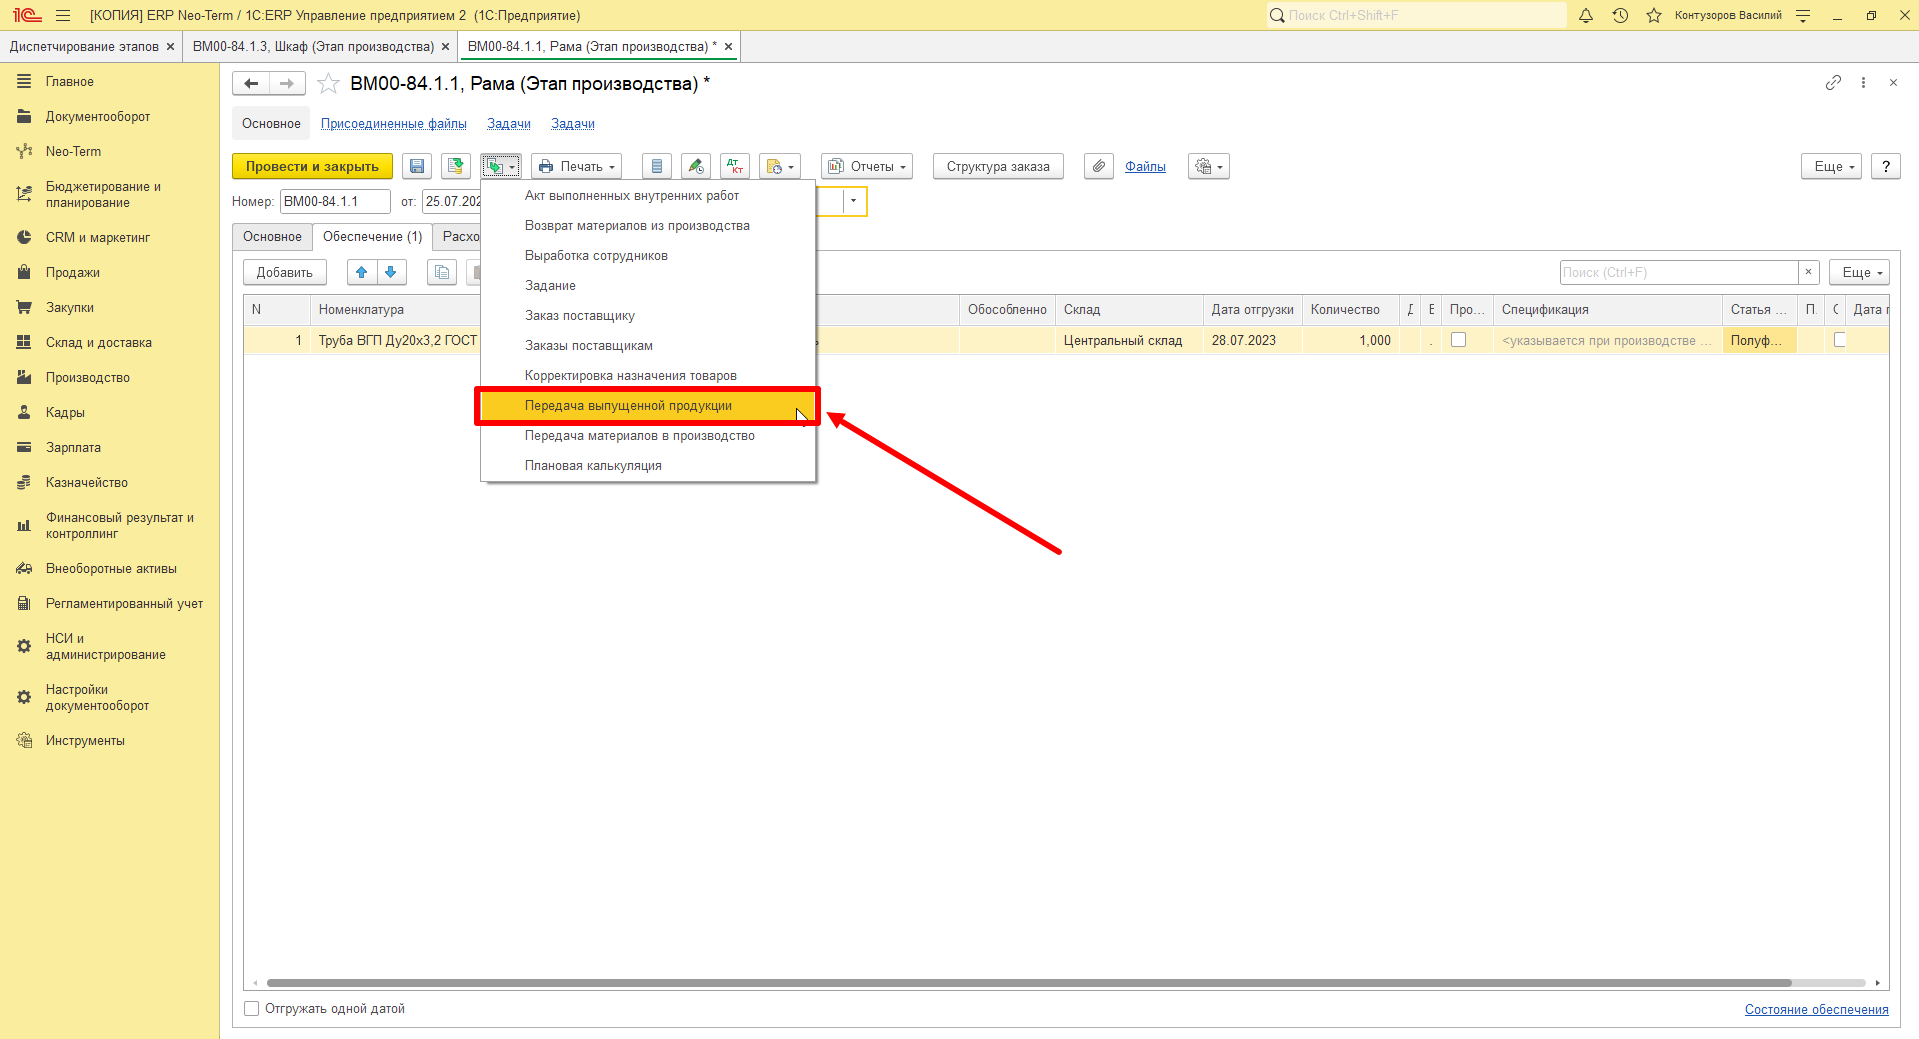Toggle the checkbox near the Дата column
Image resolution: width=1919 pixels, height=1039 pixels.
pos(1839,340)
